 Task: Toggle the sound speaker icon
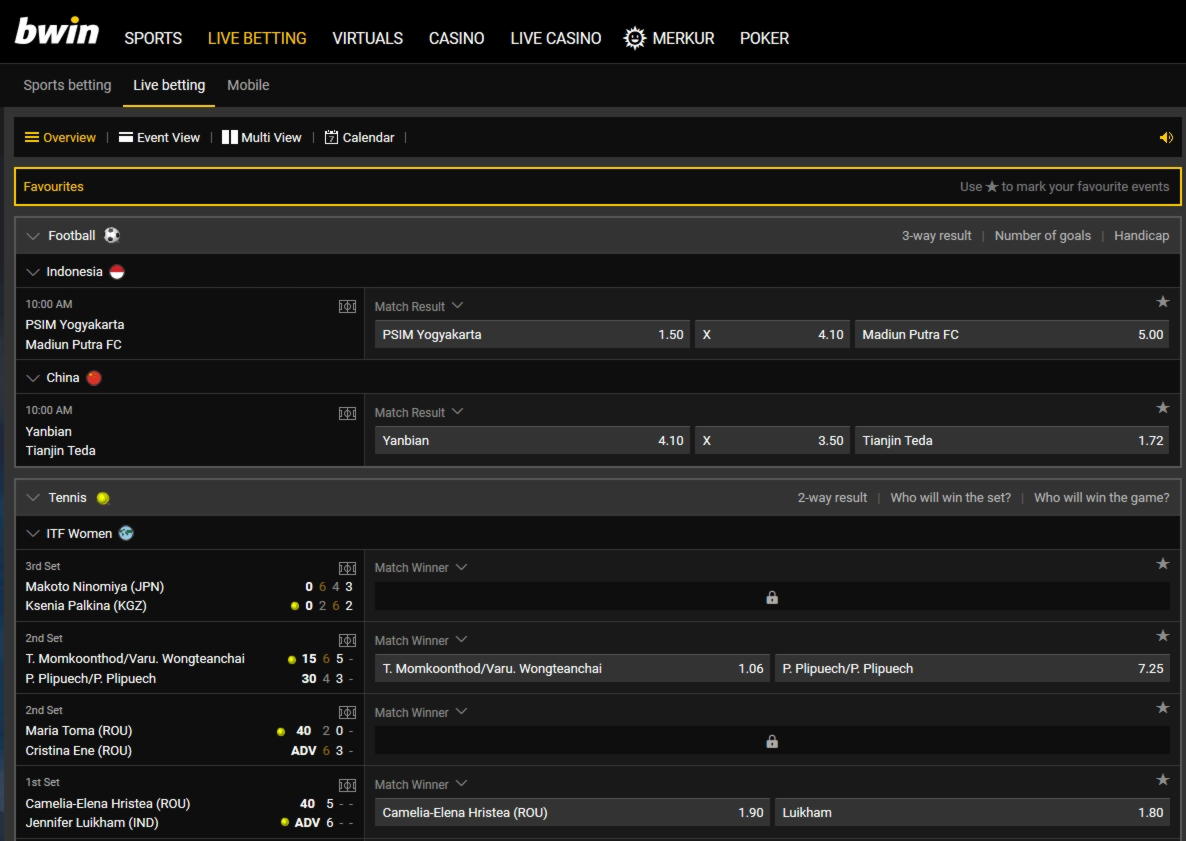pyautogui.click(x=1166, y=138)
